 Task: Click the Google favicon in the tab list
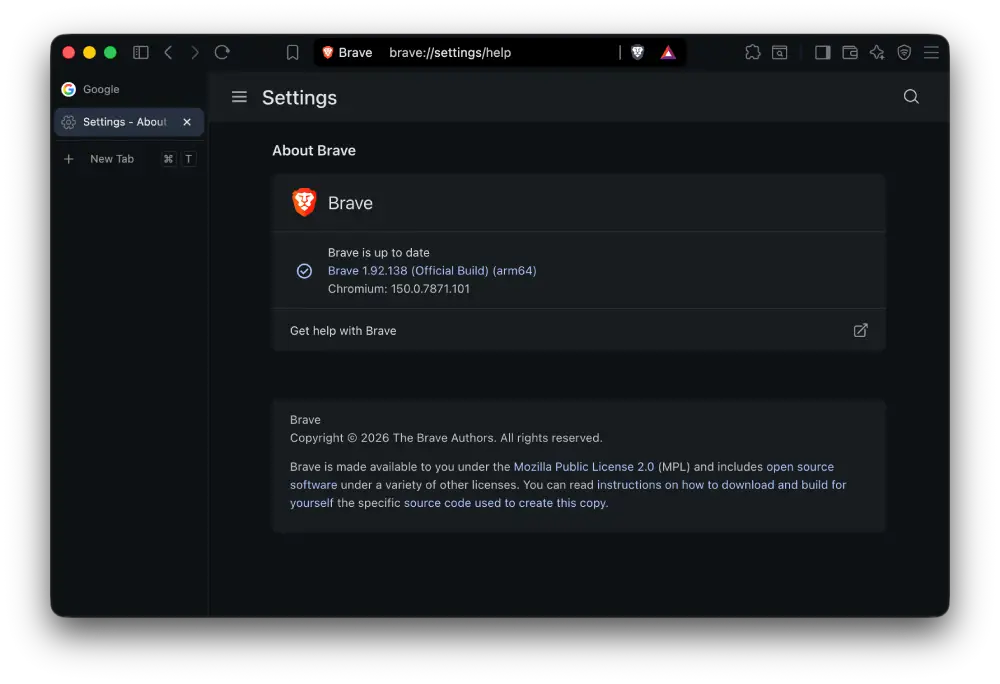[69, 89]
